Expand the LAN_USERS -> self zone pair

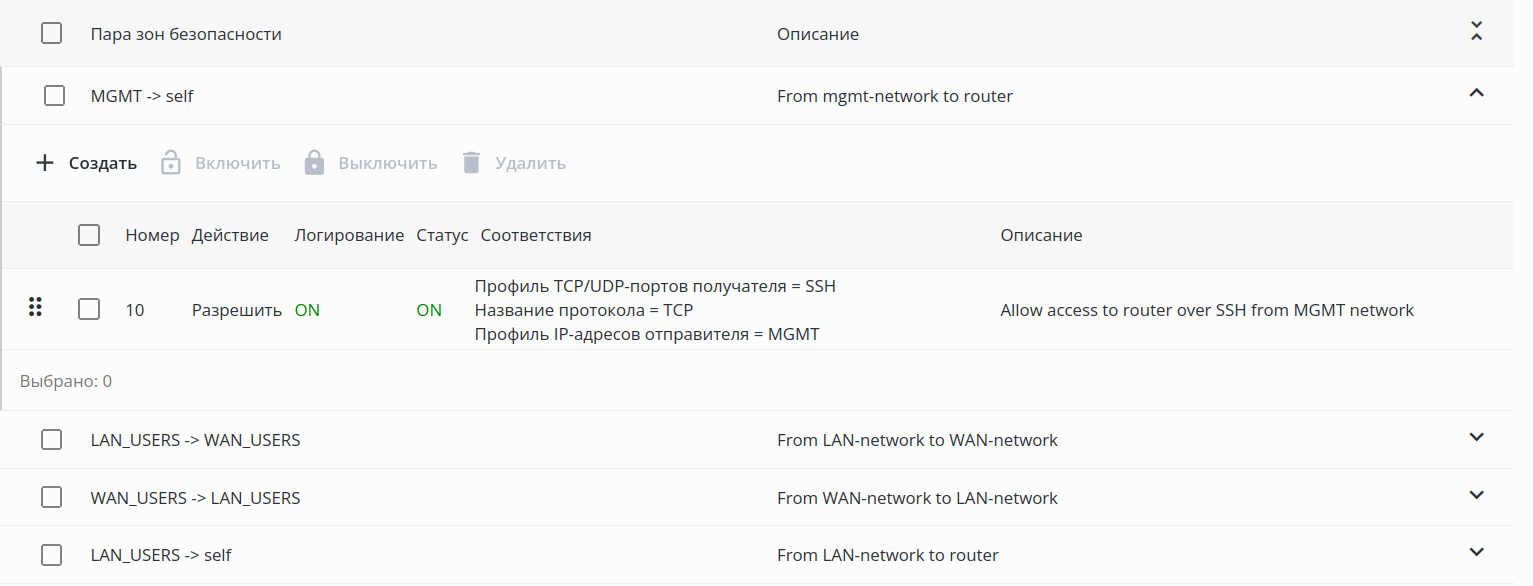click(x=1476, y=552)
